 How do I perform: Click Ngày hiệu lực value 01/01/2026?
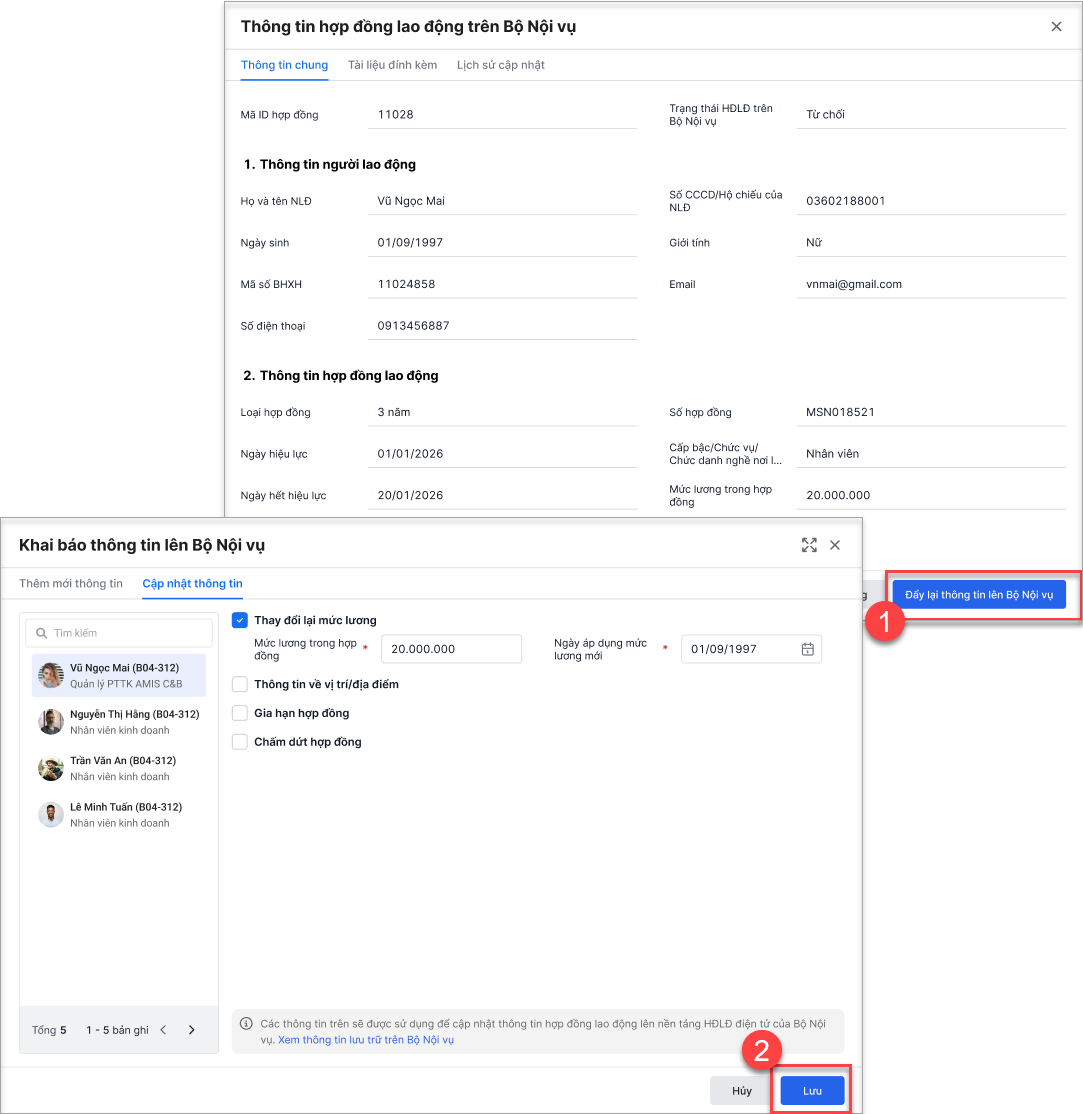click(410, 453)
